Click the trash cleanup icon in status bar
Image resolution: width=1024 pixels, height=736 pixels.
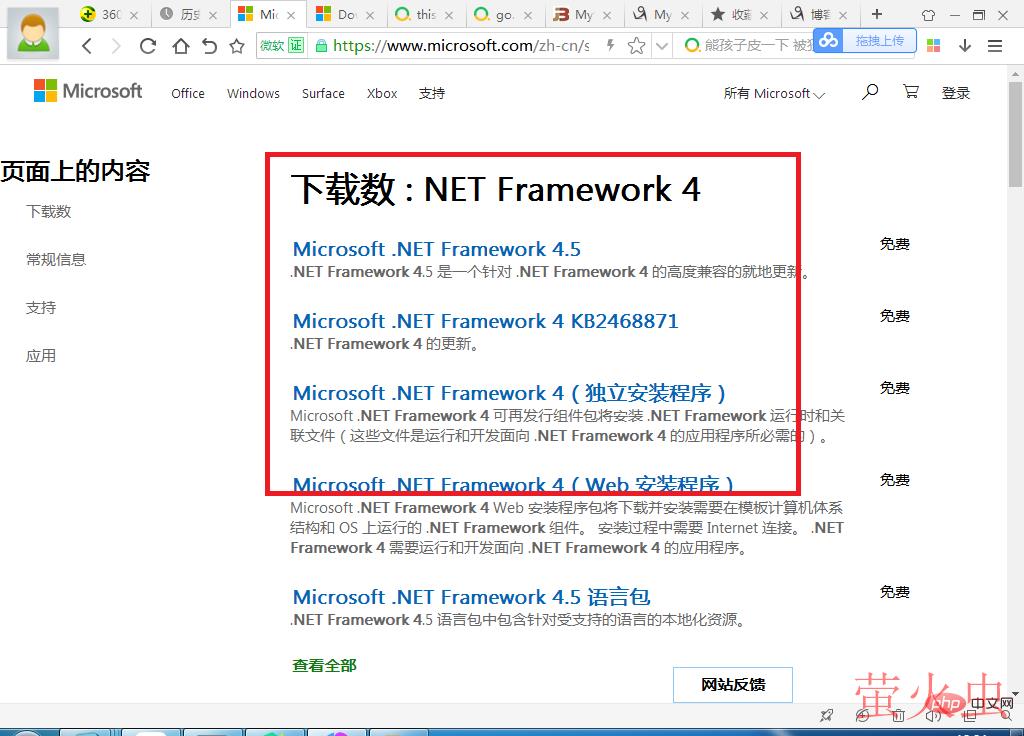(x=899, y=716)
